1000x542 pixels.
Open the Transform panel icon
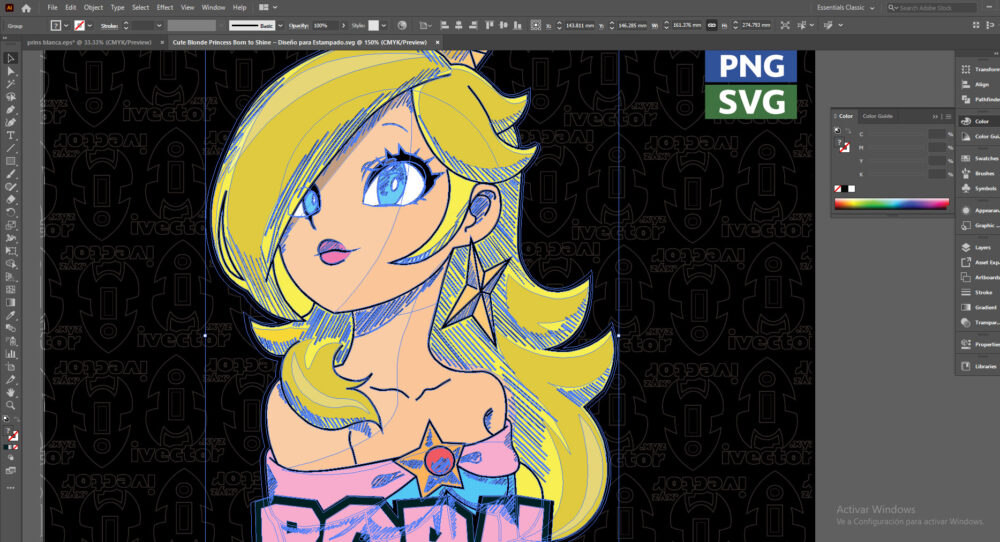click(x=966, y=69)
